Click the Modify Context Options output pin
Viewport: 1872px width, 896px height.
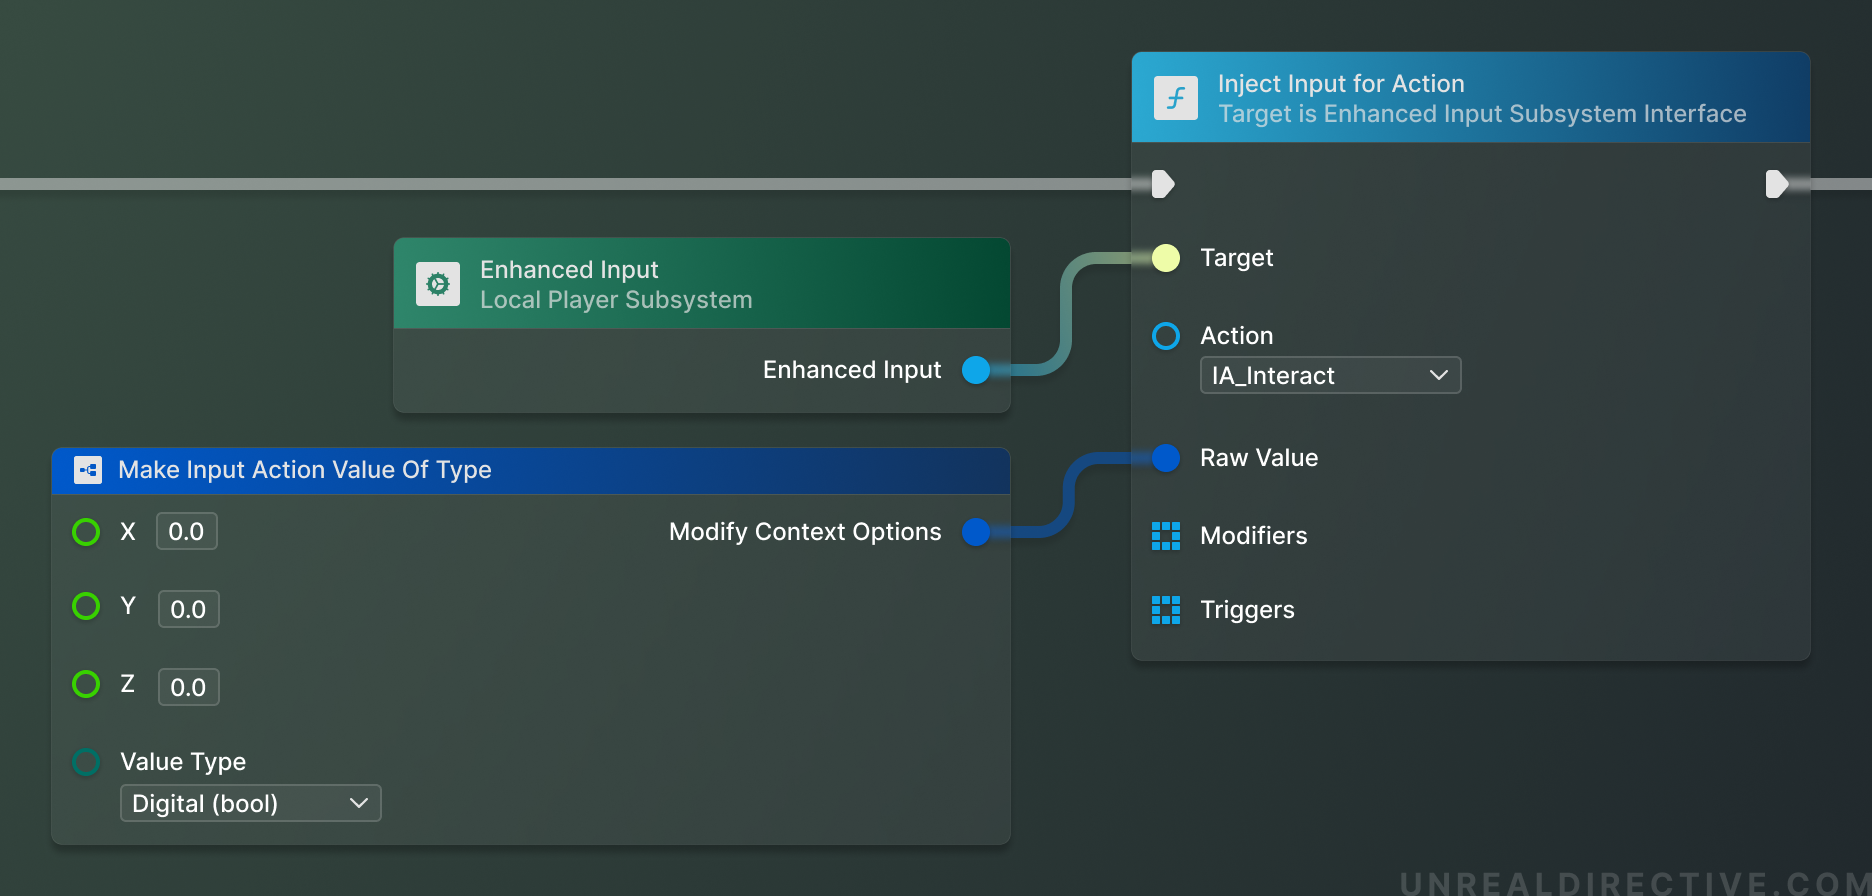[975, 532]
